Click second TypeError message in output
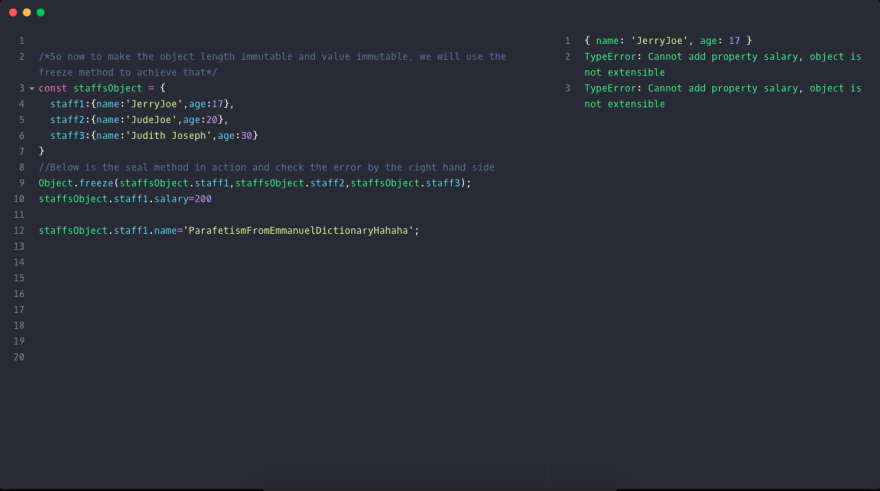This screenshot has width=880, height=491. point(723,96)
